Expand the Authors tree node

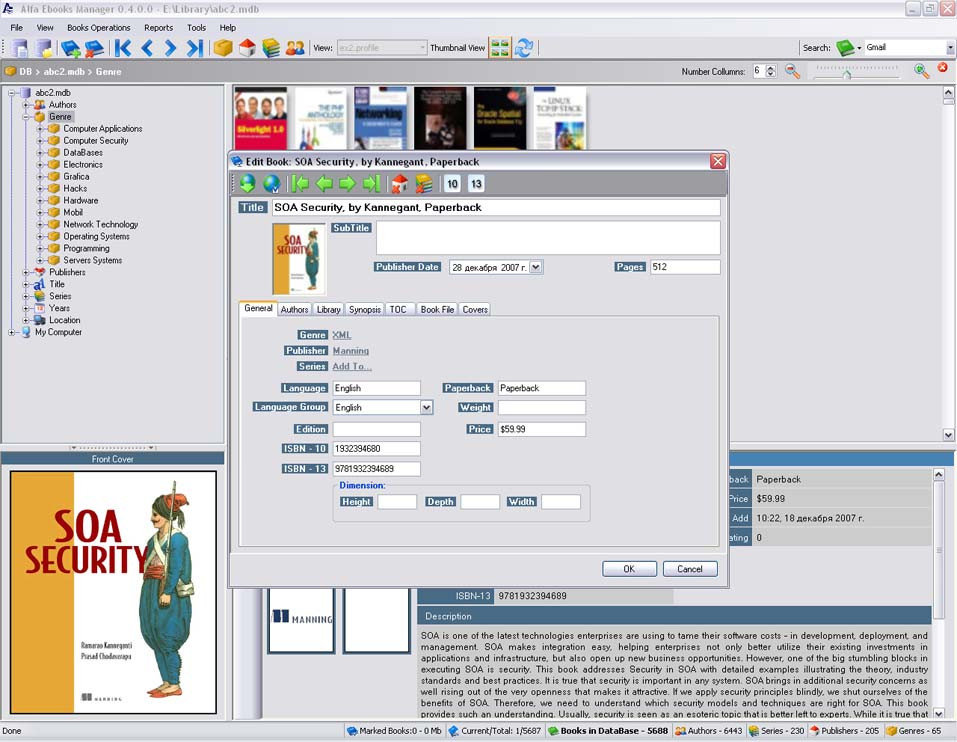point(26,105)
